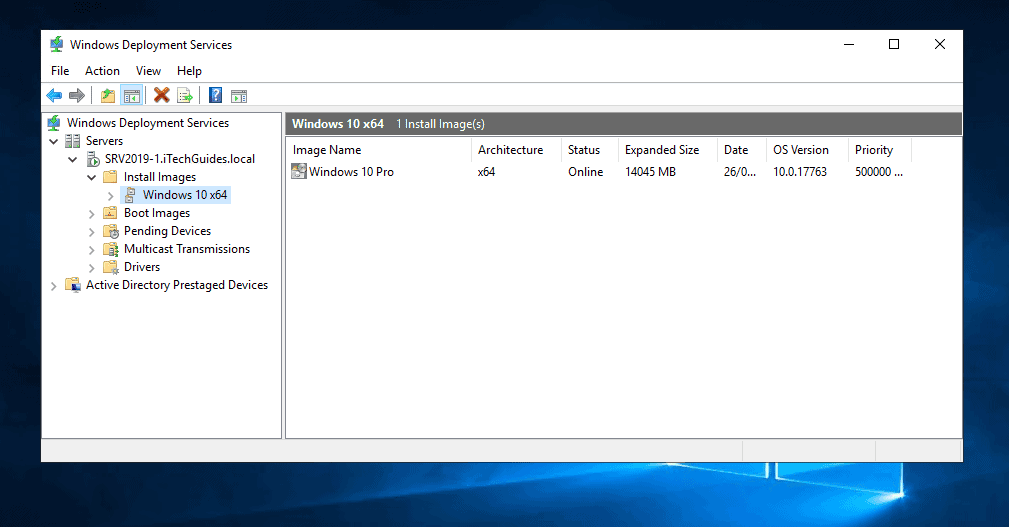Sort by Image Name column header

click(x=379, y=150)
